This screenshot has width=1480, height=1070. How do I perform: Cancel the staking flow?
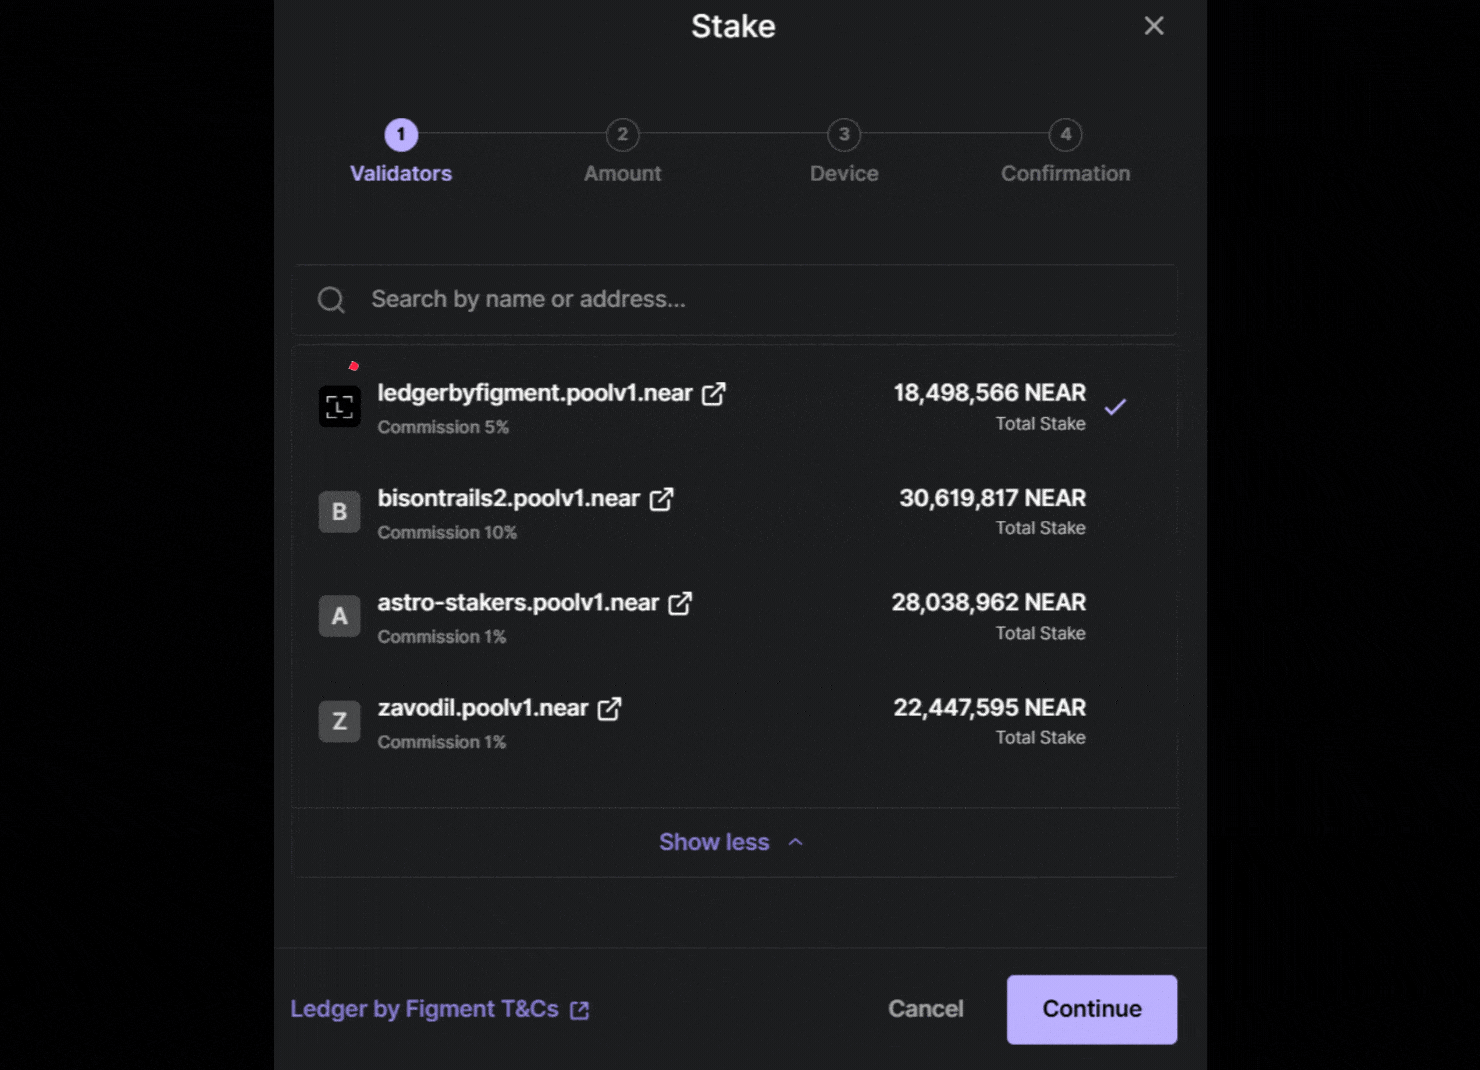tap(925, 1009)
